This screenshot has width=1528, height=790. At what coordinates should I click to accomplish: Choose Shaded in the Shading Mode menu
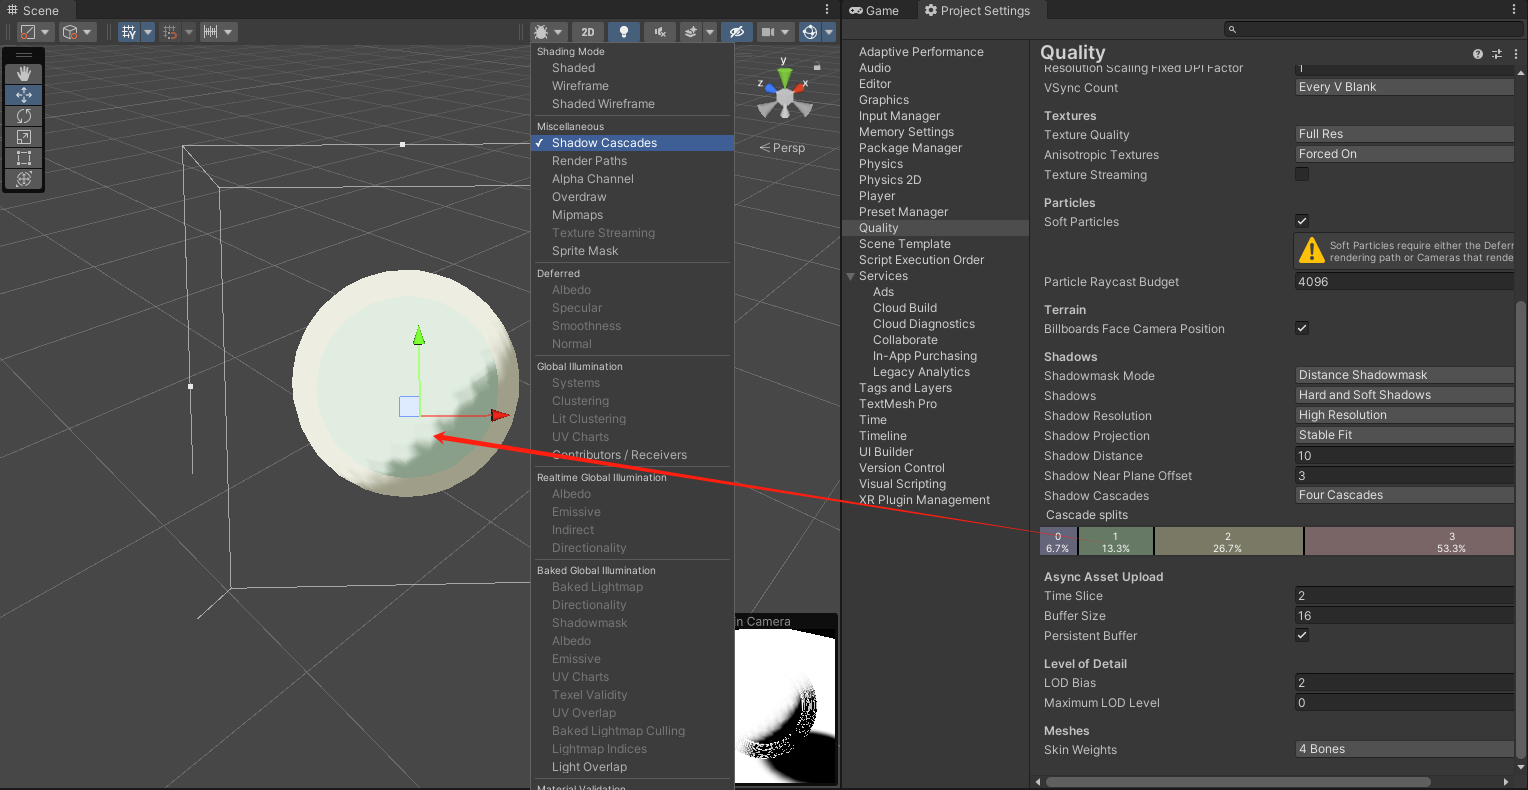coord(632,68)
